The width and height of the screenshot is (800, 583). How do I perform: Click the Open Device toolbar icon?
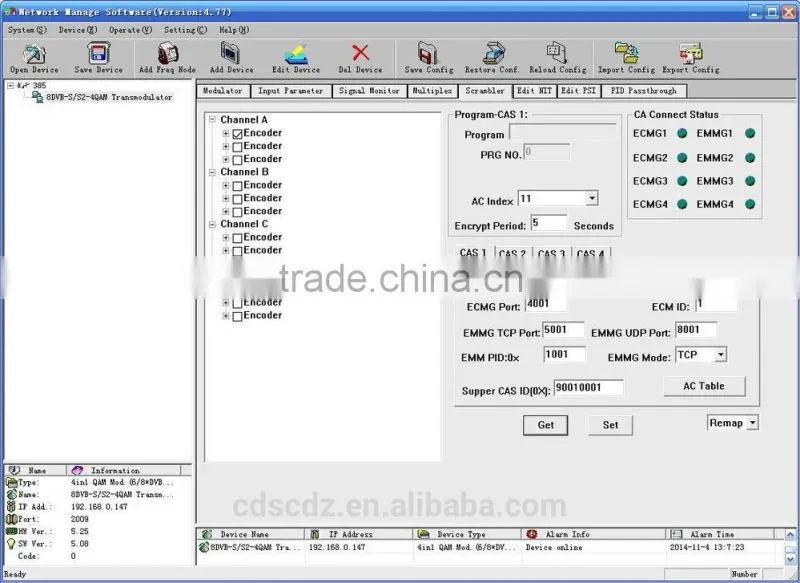[34, 54]
